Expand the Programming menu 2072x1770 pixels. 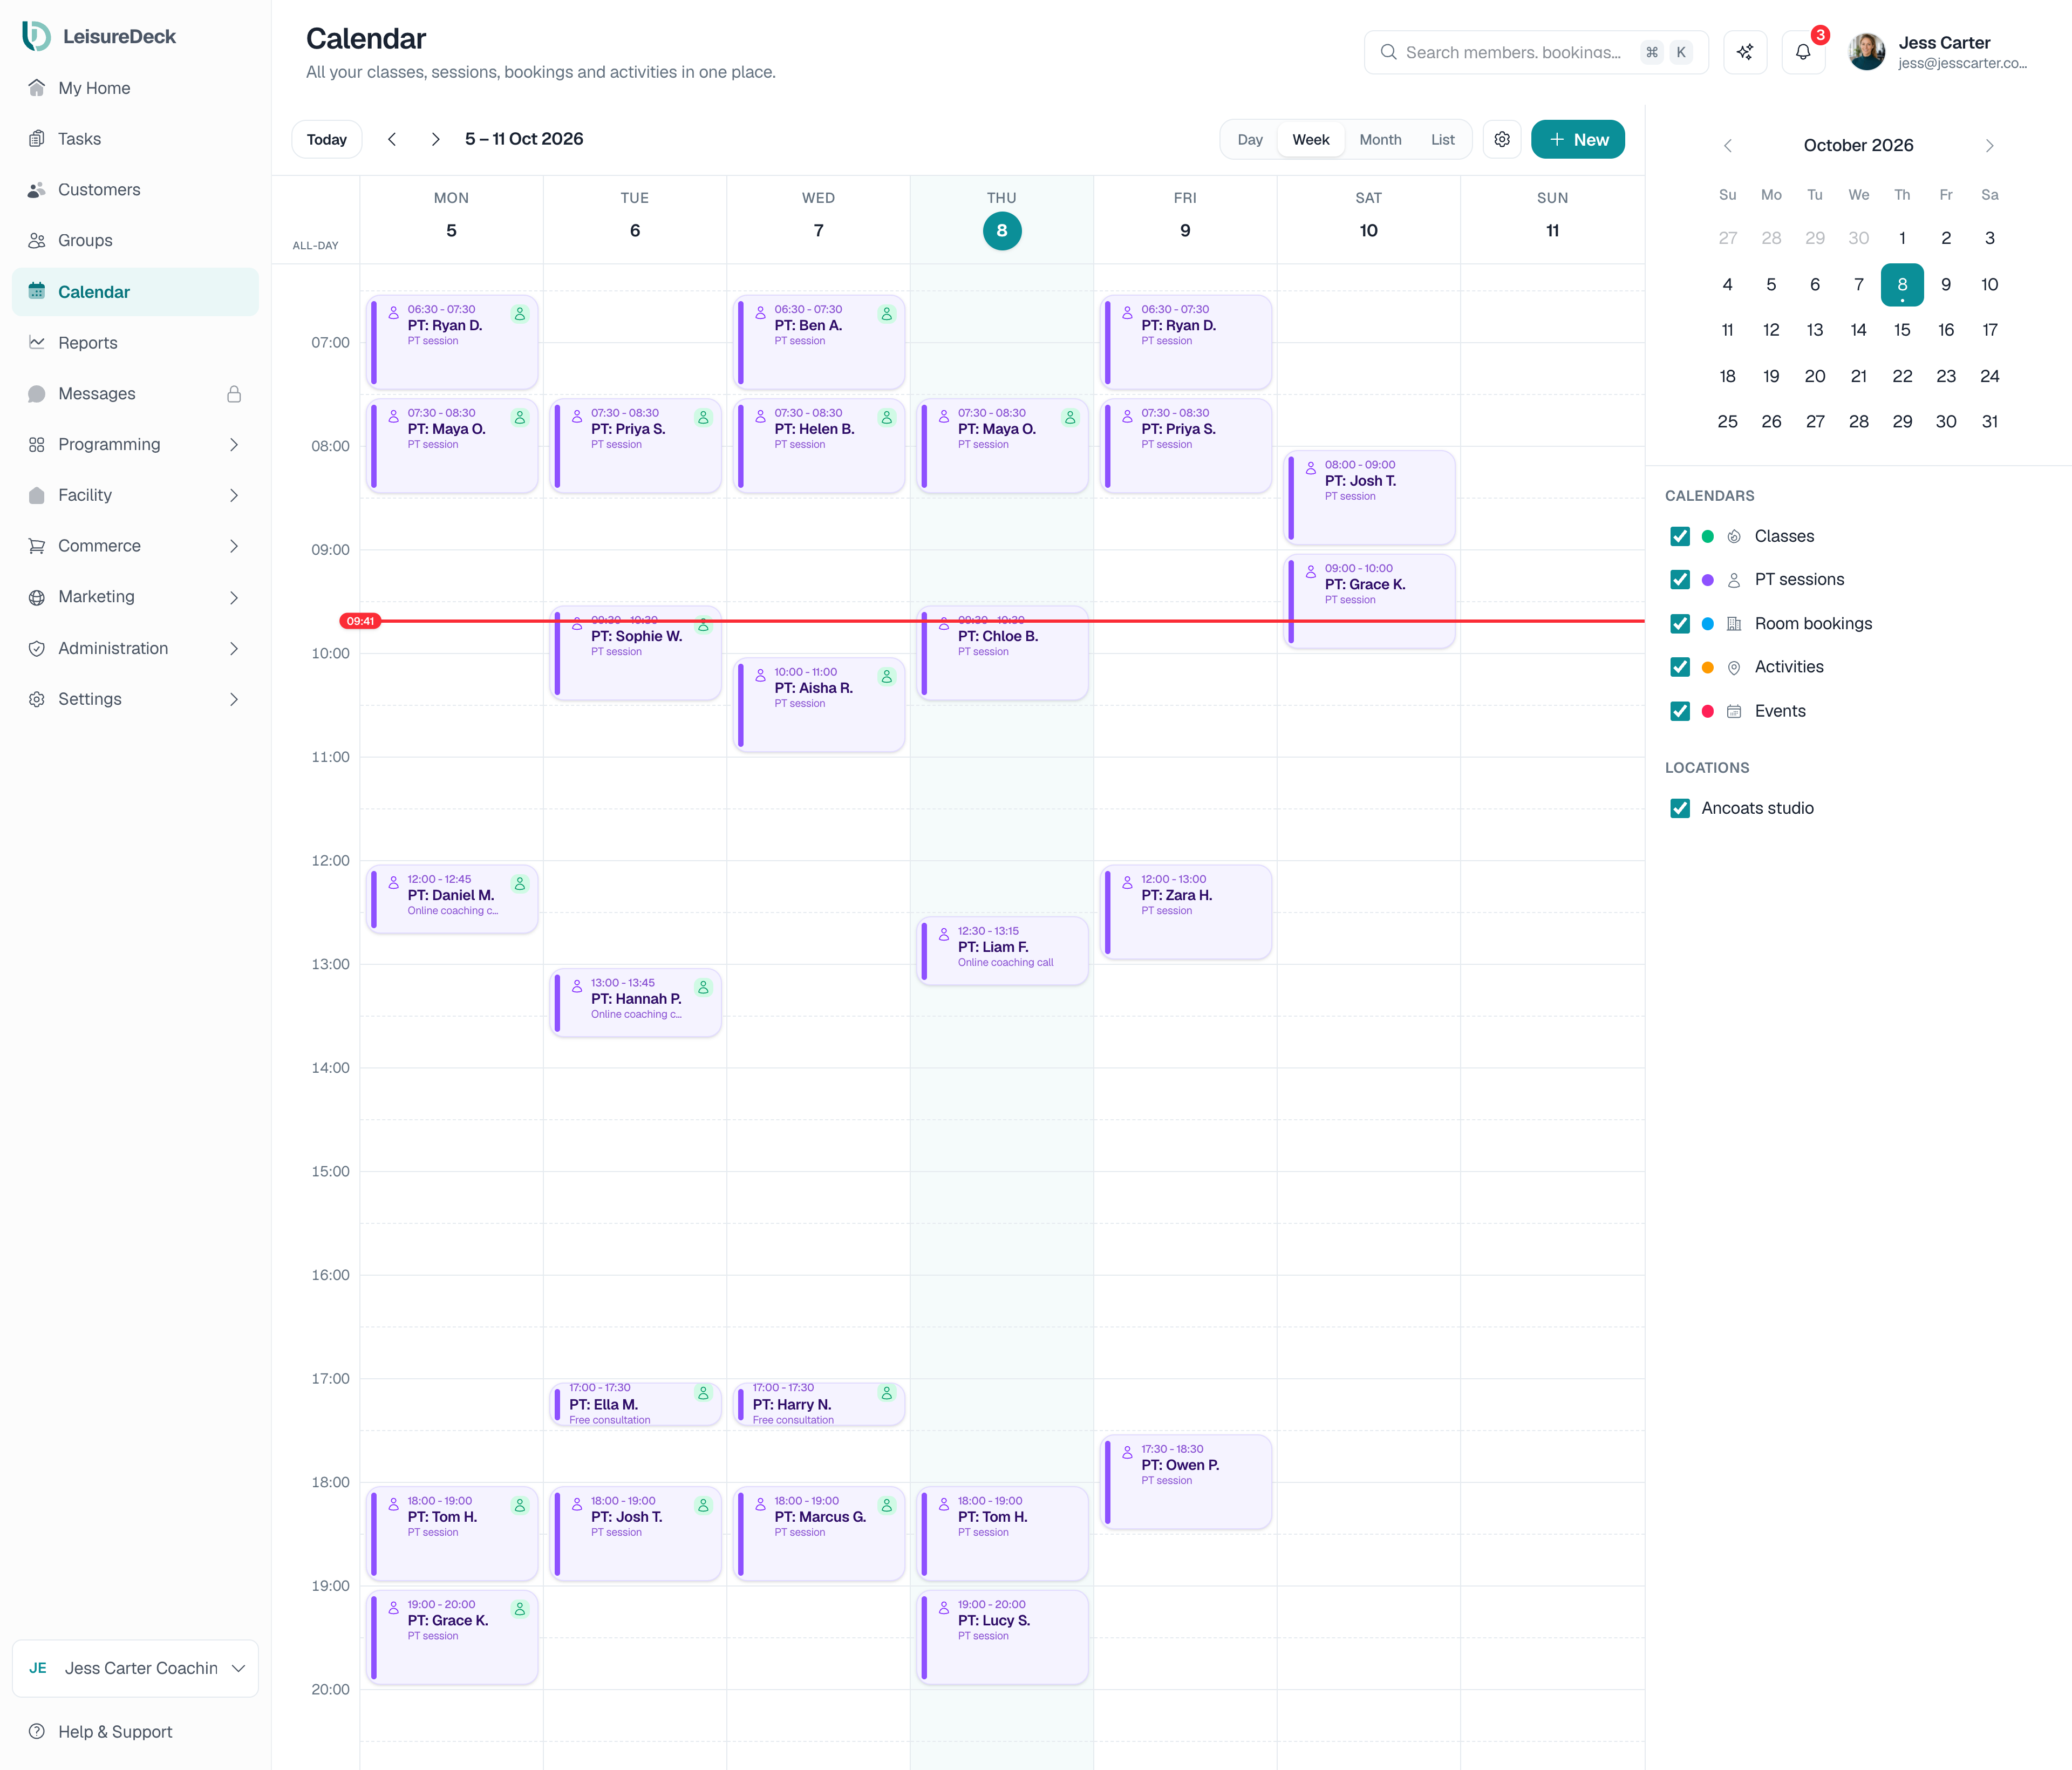point(135,445)
